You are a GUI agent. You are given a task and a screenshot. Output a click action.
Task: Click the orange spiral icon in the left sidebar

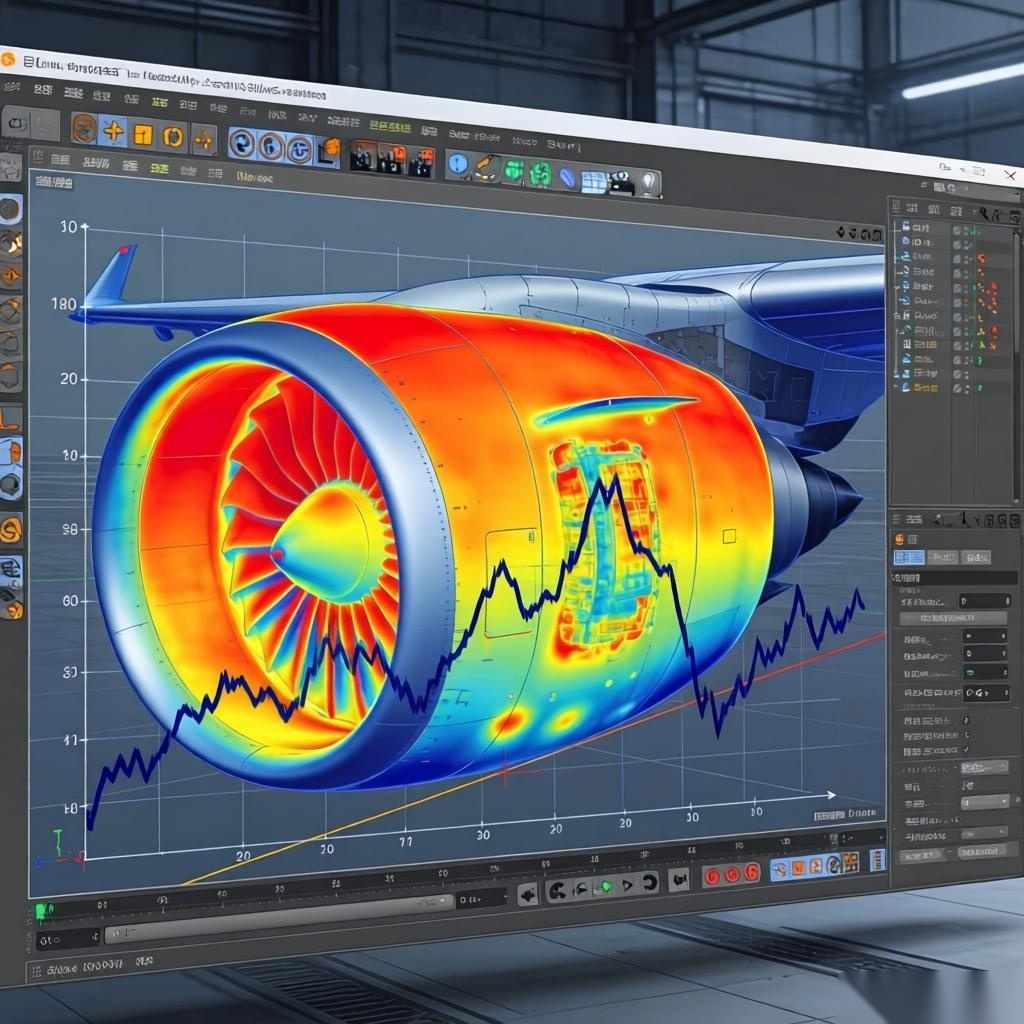click(11, 530)
